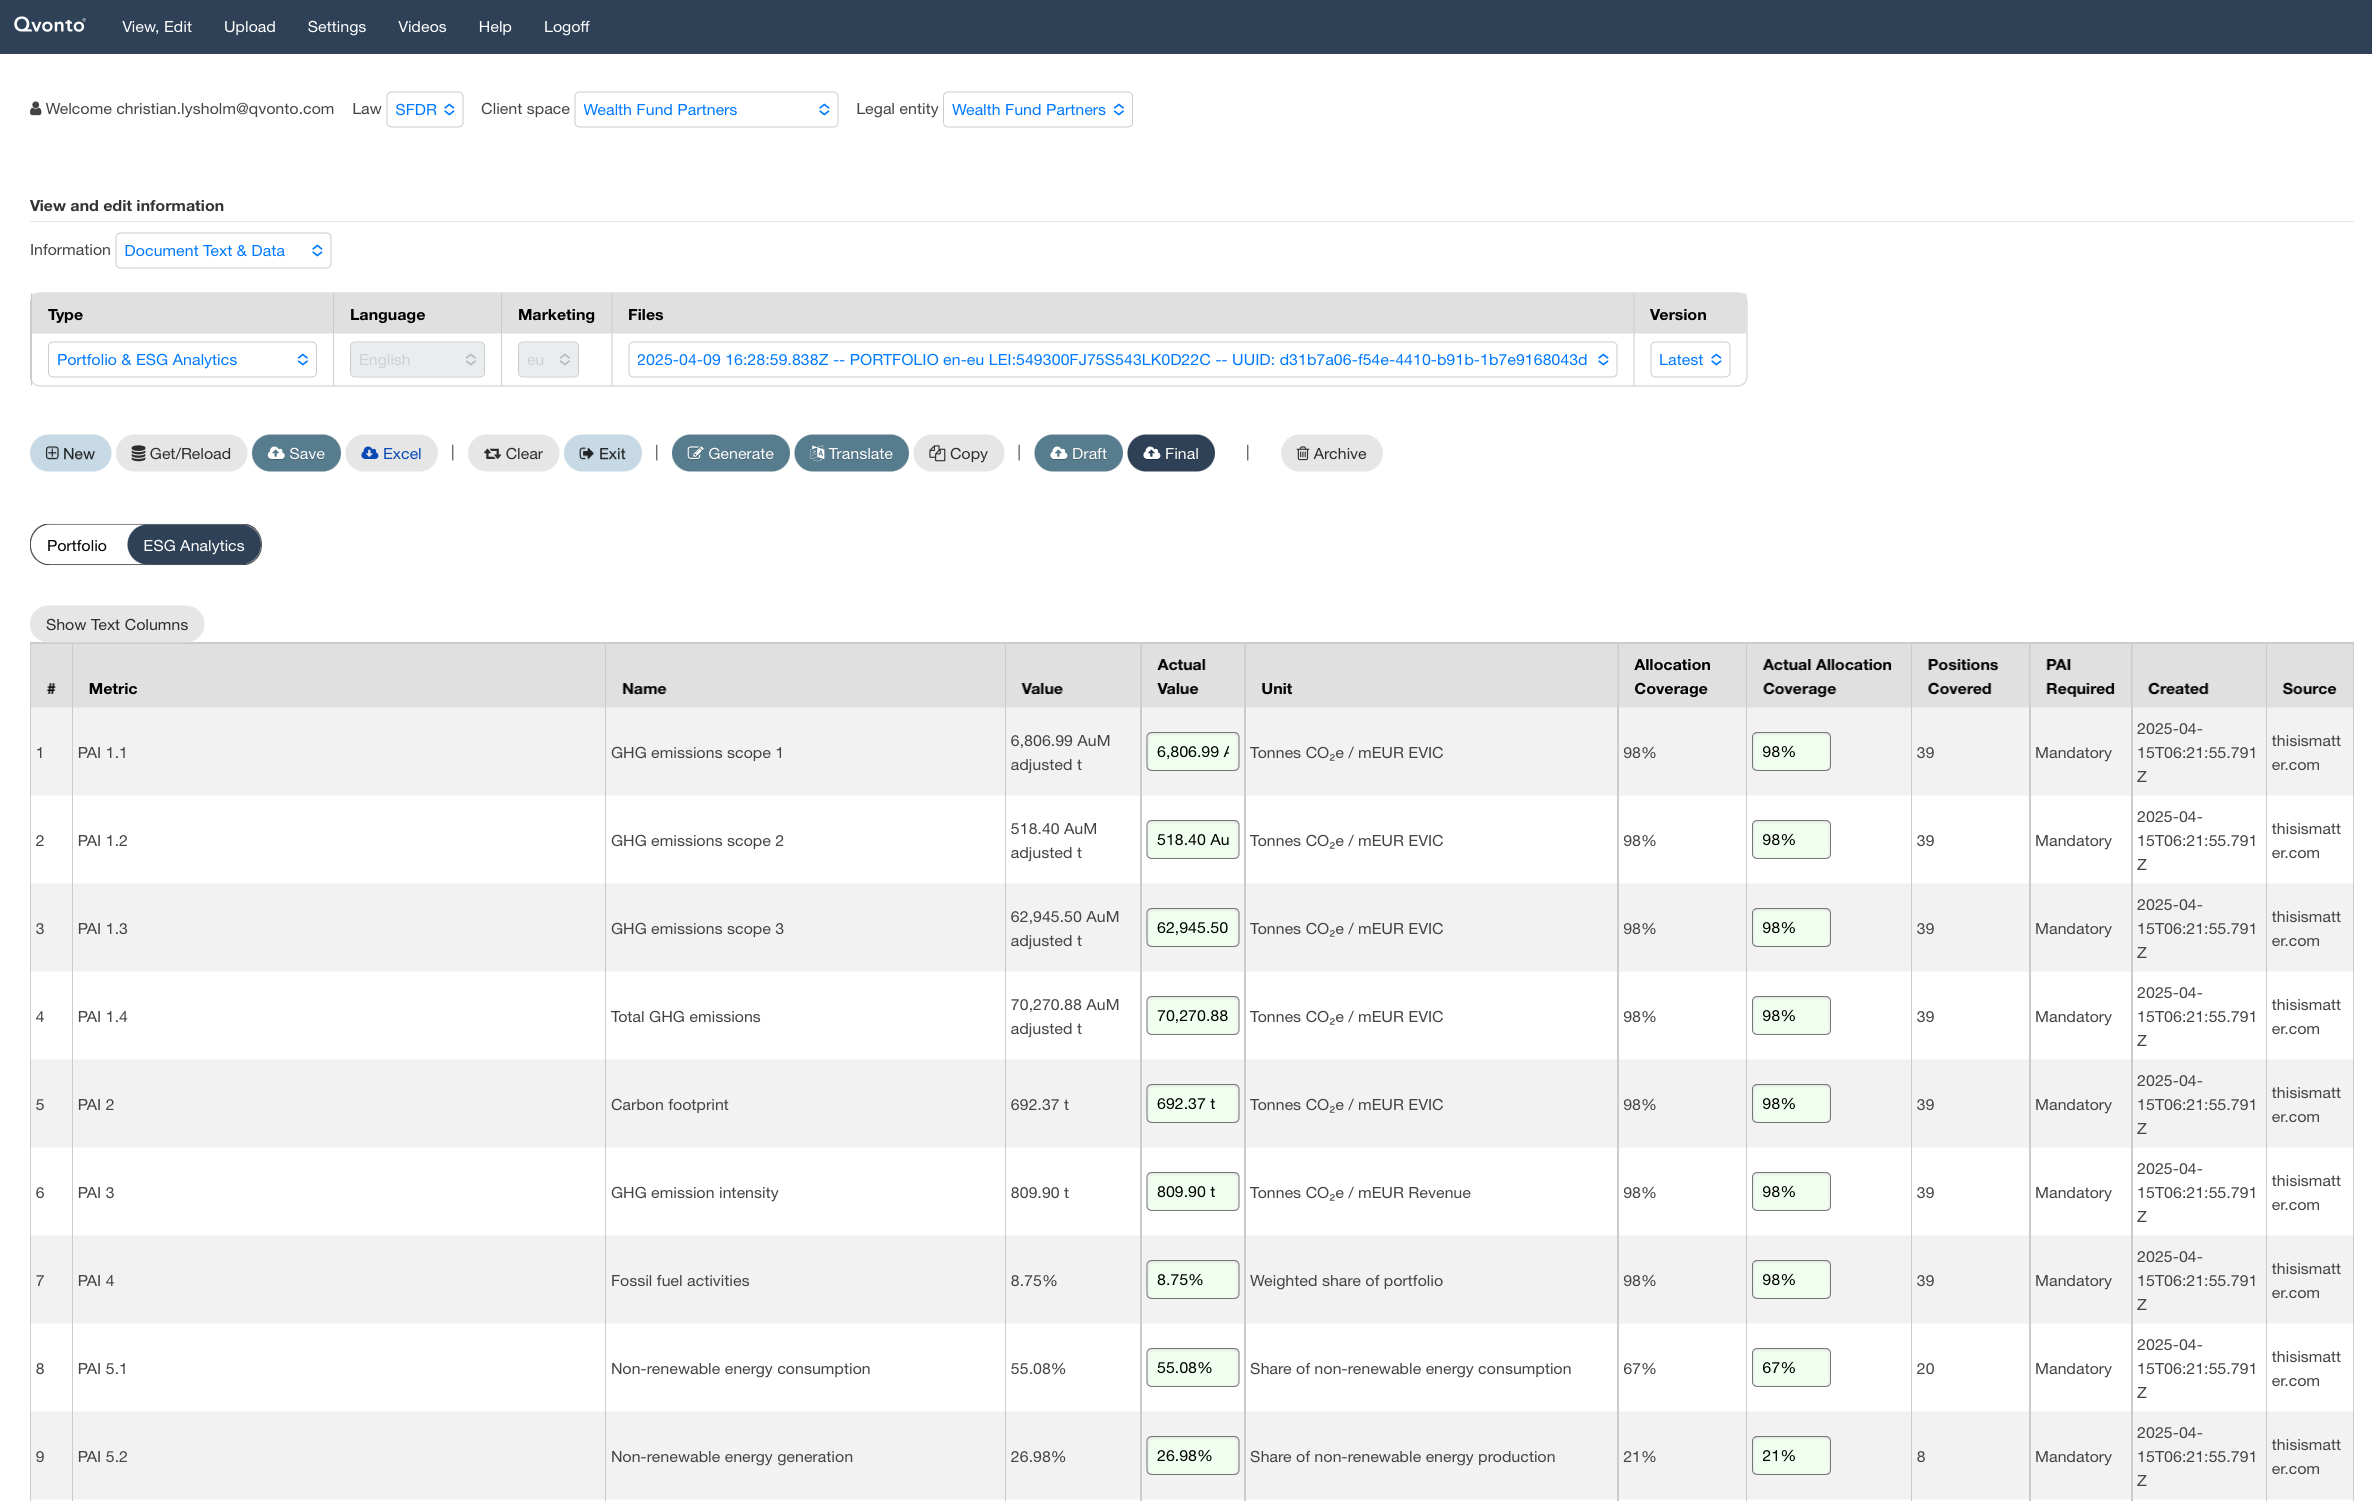This screenshot has width=2372, height=1501.
Task: Download data with Excel button
Action: (x=391, y=453)
